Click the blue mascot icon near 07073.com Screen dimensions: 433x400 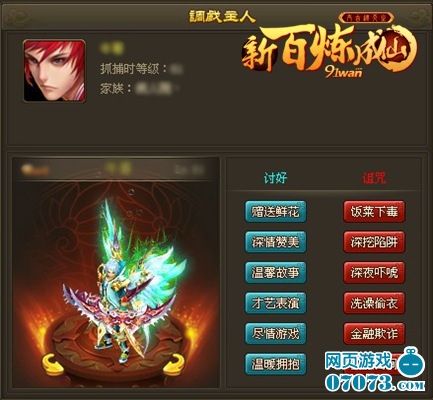(412, 363)
